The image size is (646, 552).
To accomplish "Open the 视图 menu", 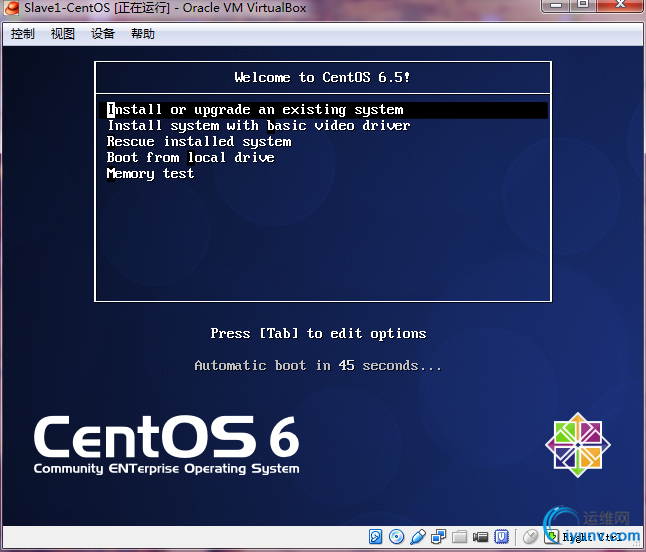I will click(63, 34).
